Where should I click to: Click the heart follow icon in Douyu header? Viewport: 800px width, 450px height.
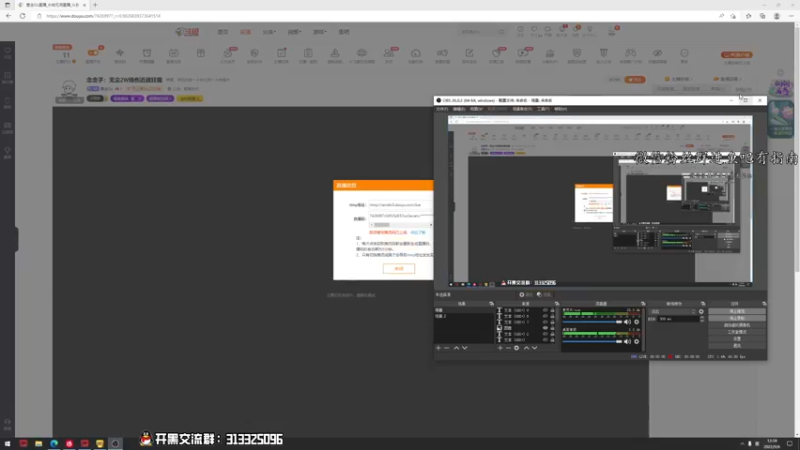point(534,30)
